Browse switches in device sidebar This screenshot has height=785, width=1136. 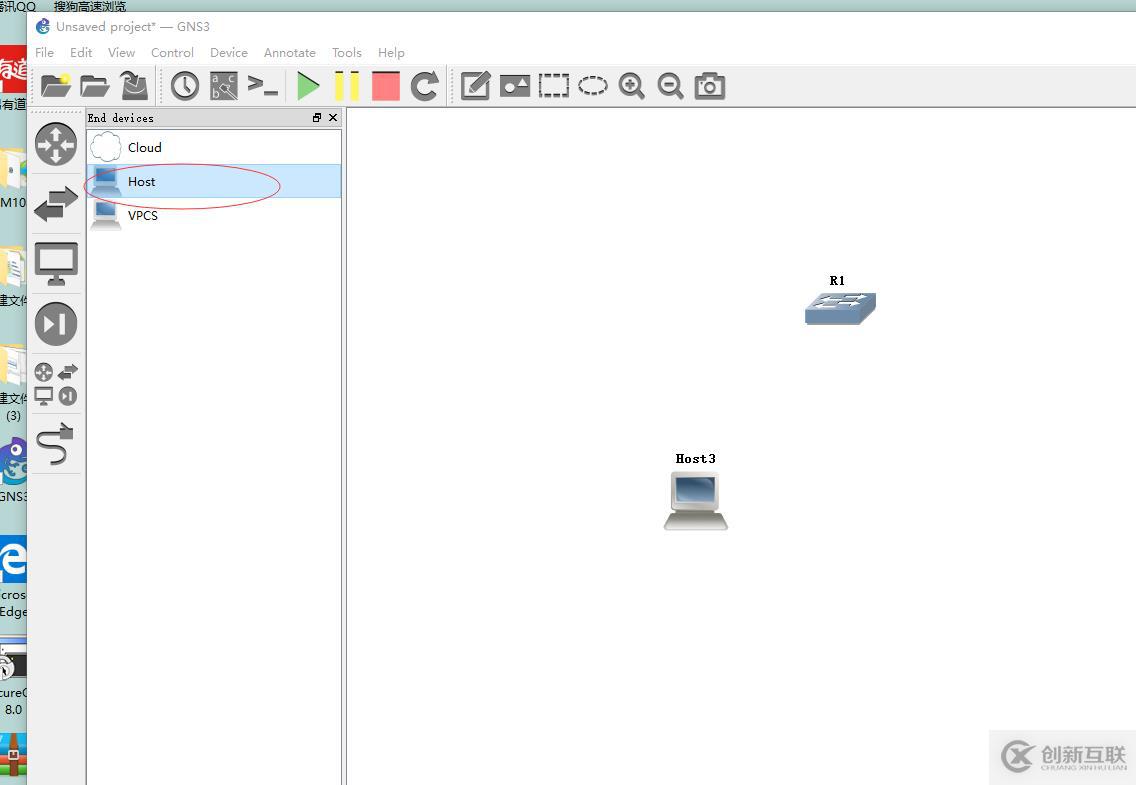click(x=56, y=203)
